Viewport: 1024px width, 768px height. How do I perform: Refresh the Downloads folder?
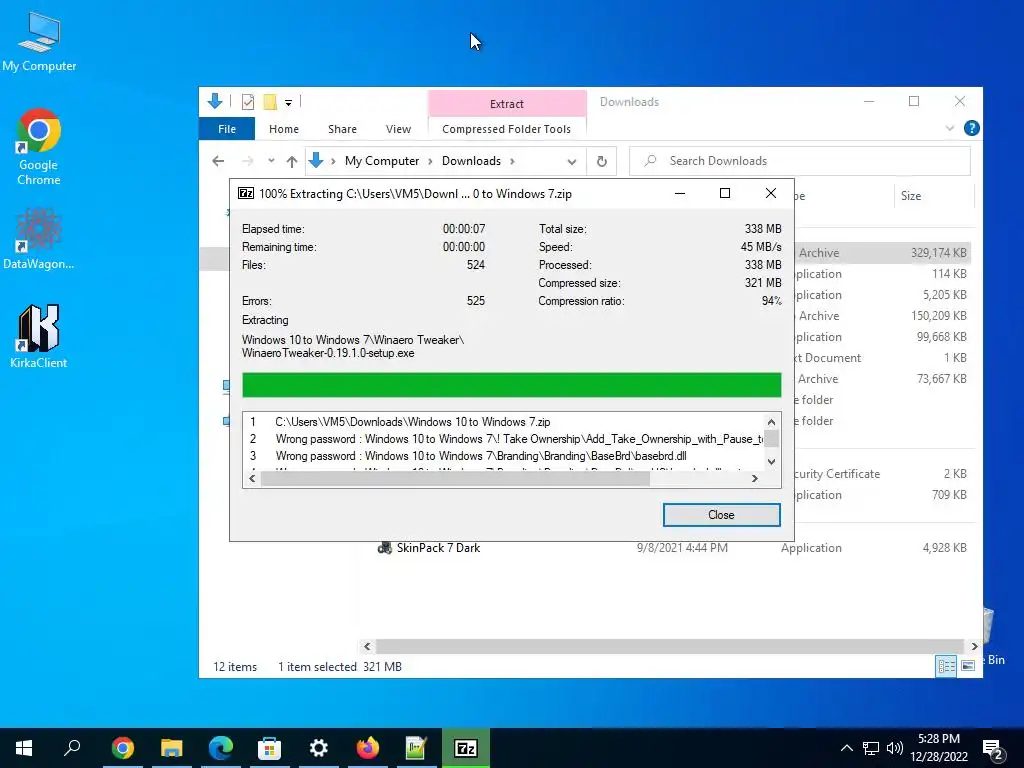point(601,161)
